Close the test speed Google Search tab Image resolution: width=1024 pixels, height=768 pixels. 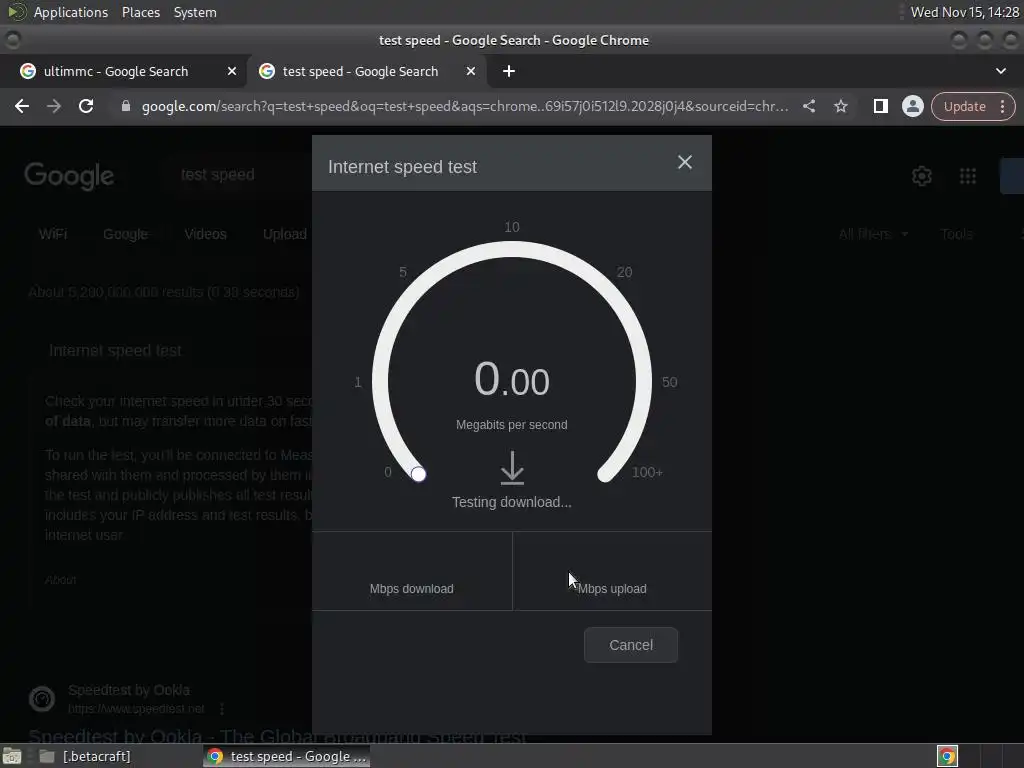[471, 71]
